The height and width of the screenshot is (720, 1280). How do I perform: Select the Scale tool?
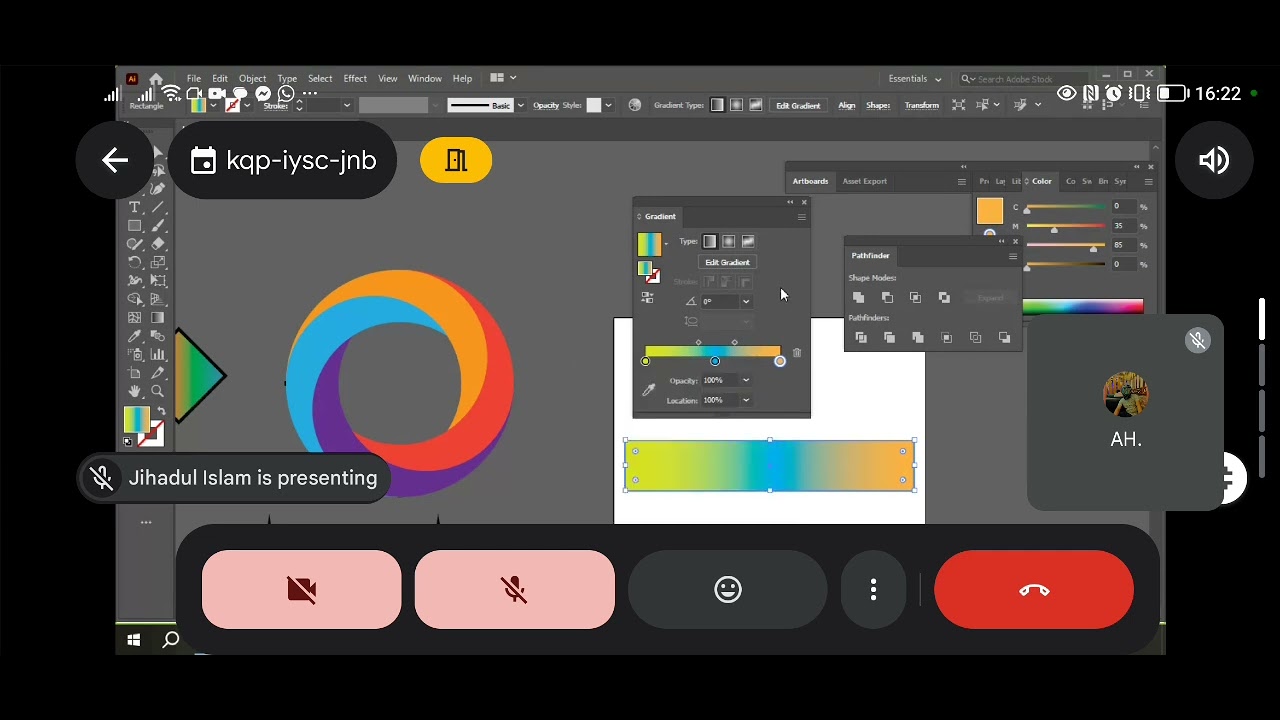click(x=158, y=262)
